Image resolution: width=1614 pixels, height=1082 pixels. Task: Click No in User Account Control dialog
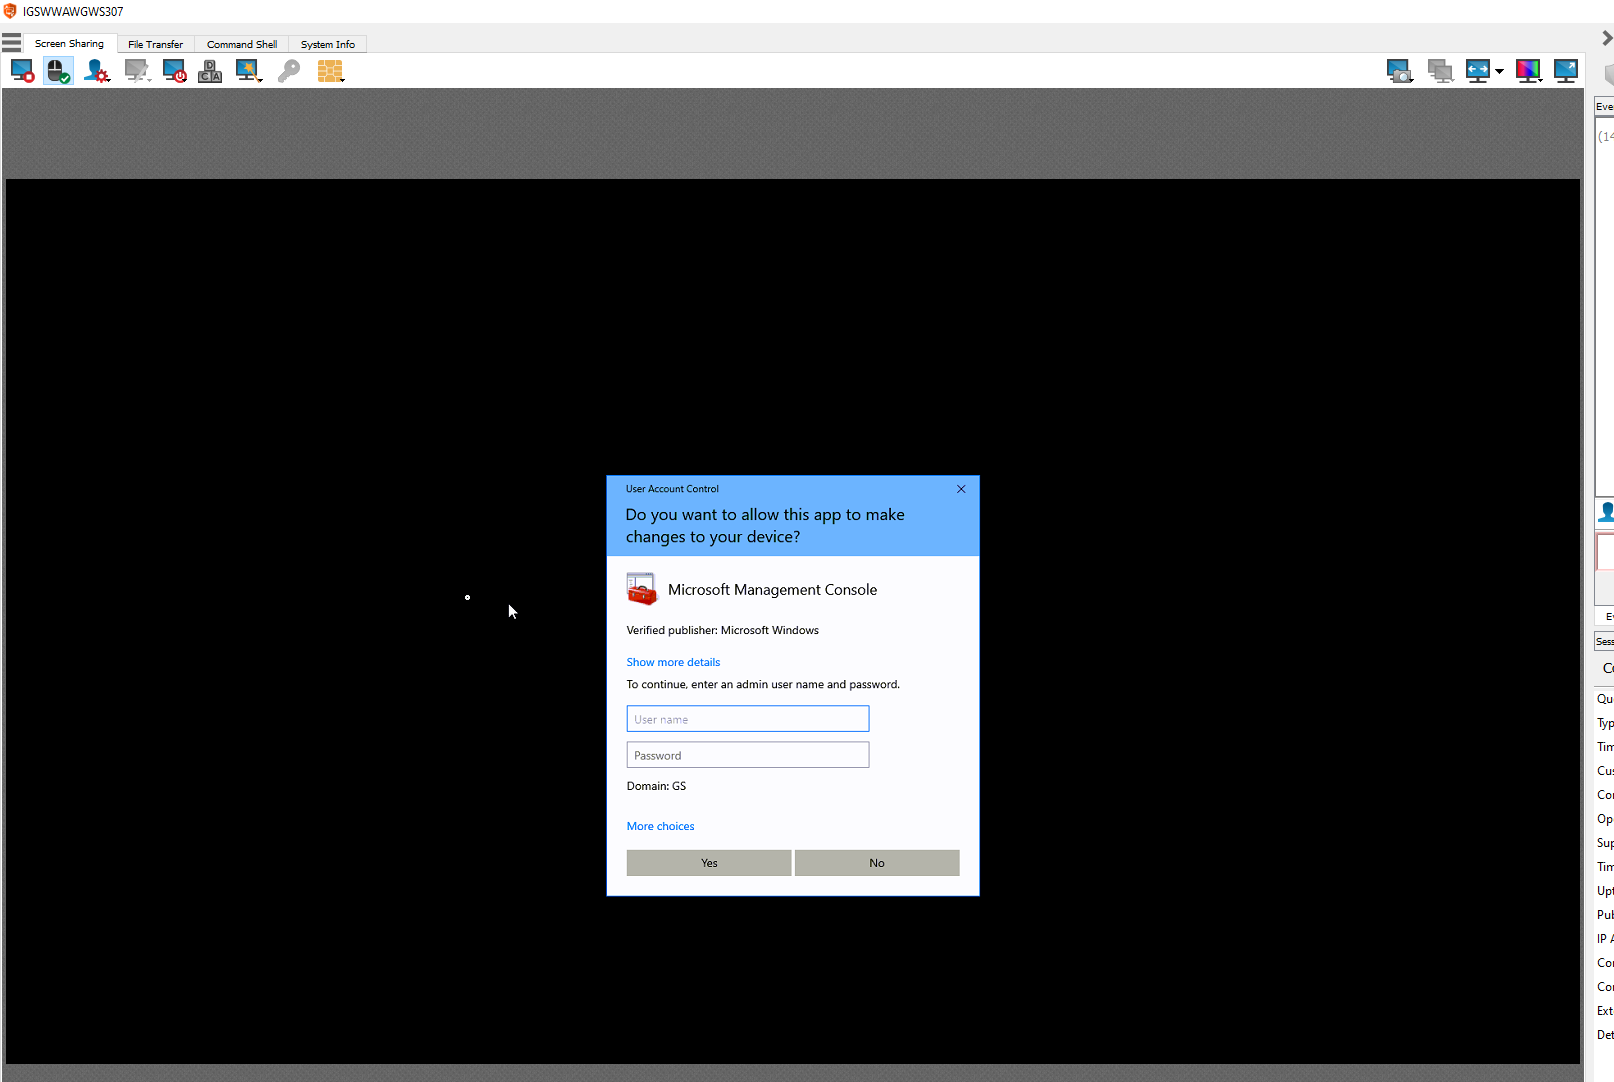877,863
